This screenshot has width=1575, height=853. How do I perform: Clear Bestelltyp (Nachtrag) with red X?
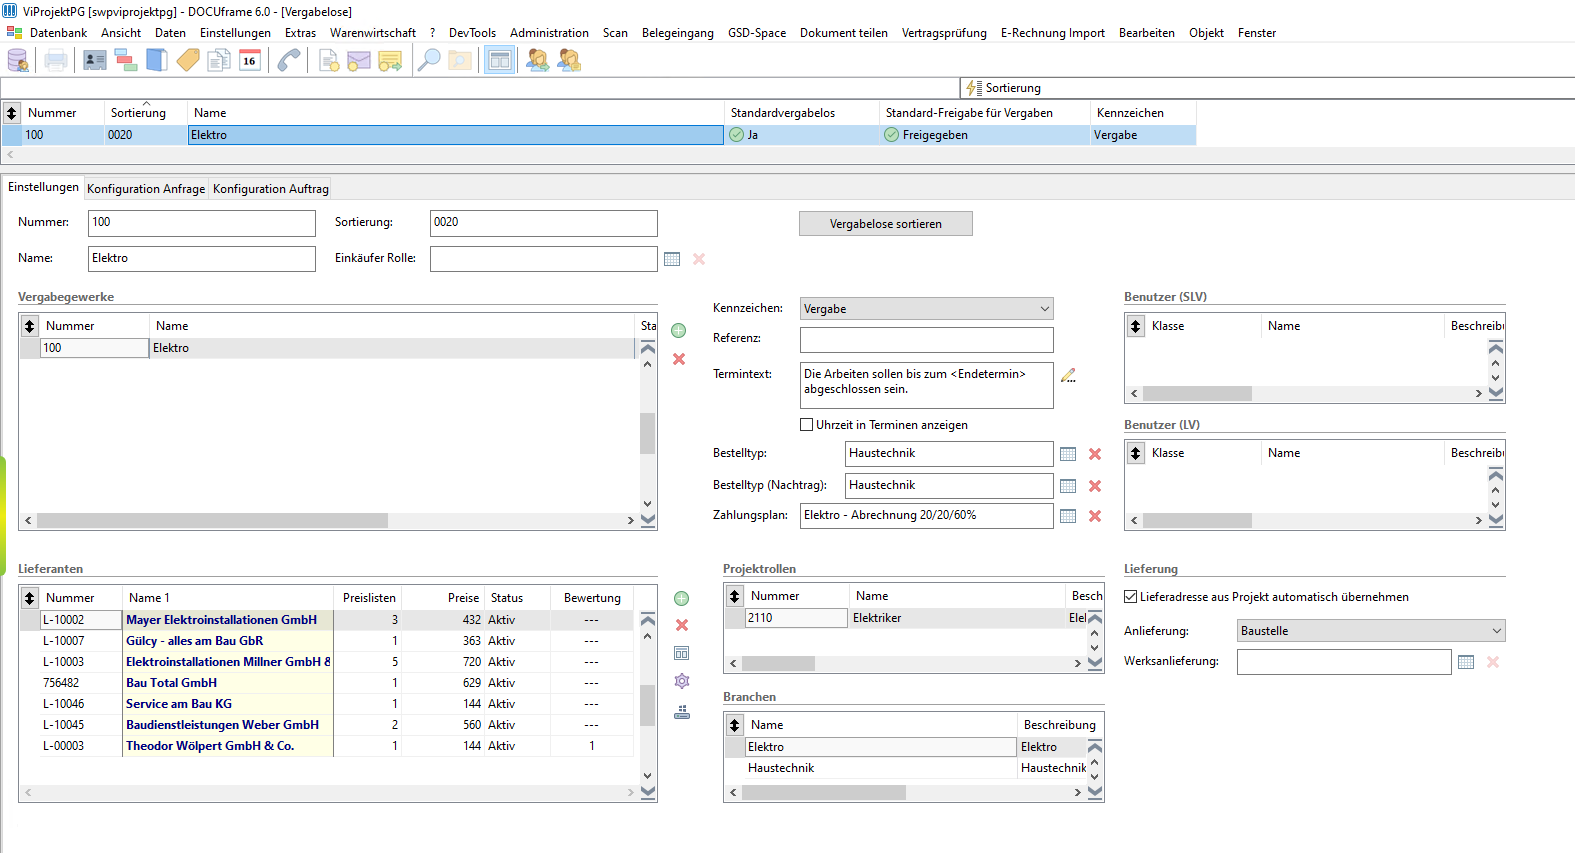(x=1095, y=486)
